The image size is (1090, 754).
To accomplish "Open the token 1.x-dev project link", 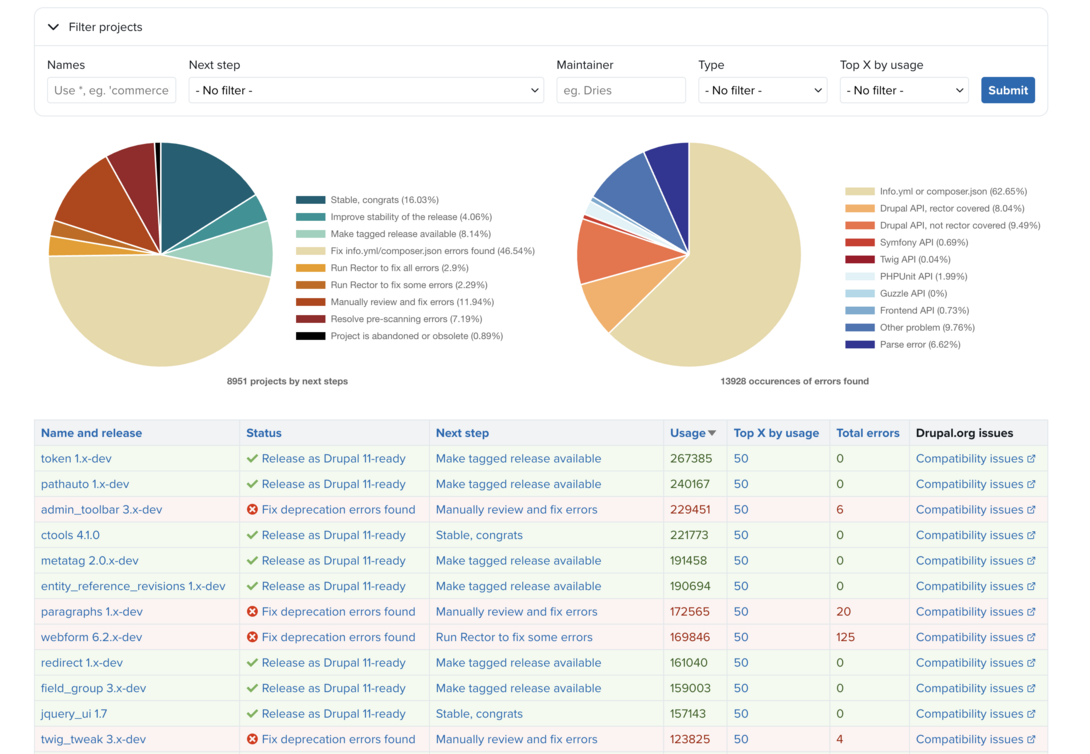I will pos(77,458).
